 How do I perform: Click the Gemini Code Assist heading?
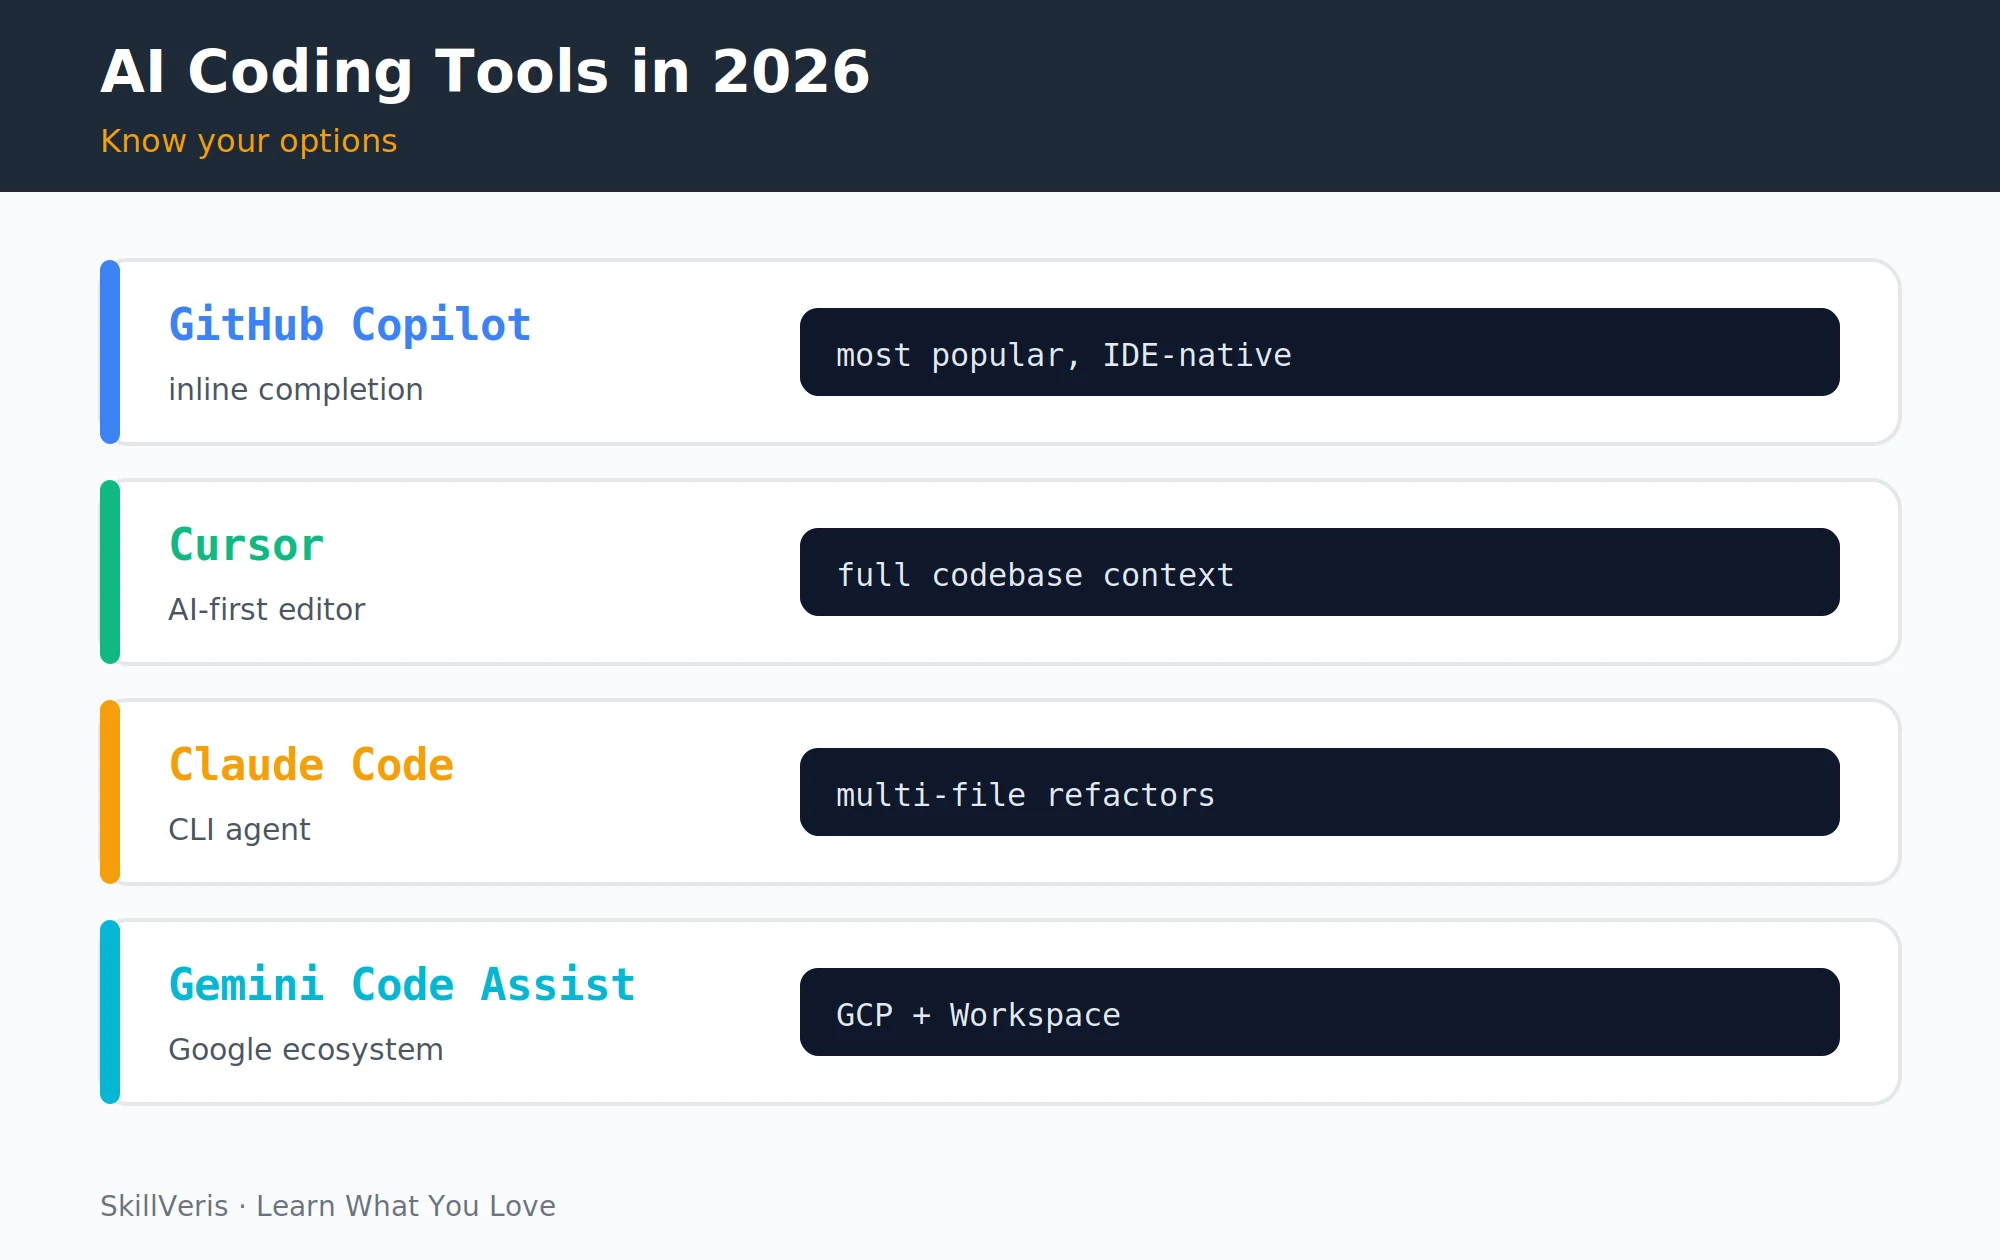[402, 985]
